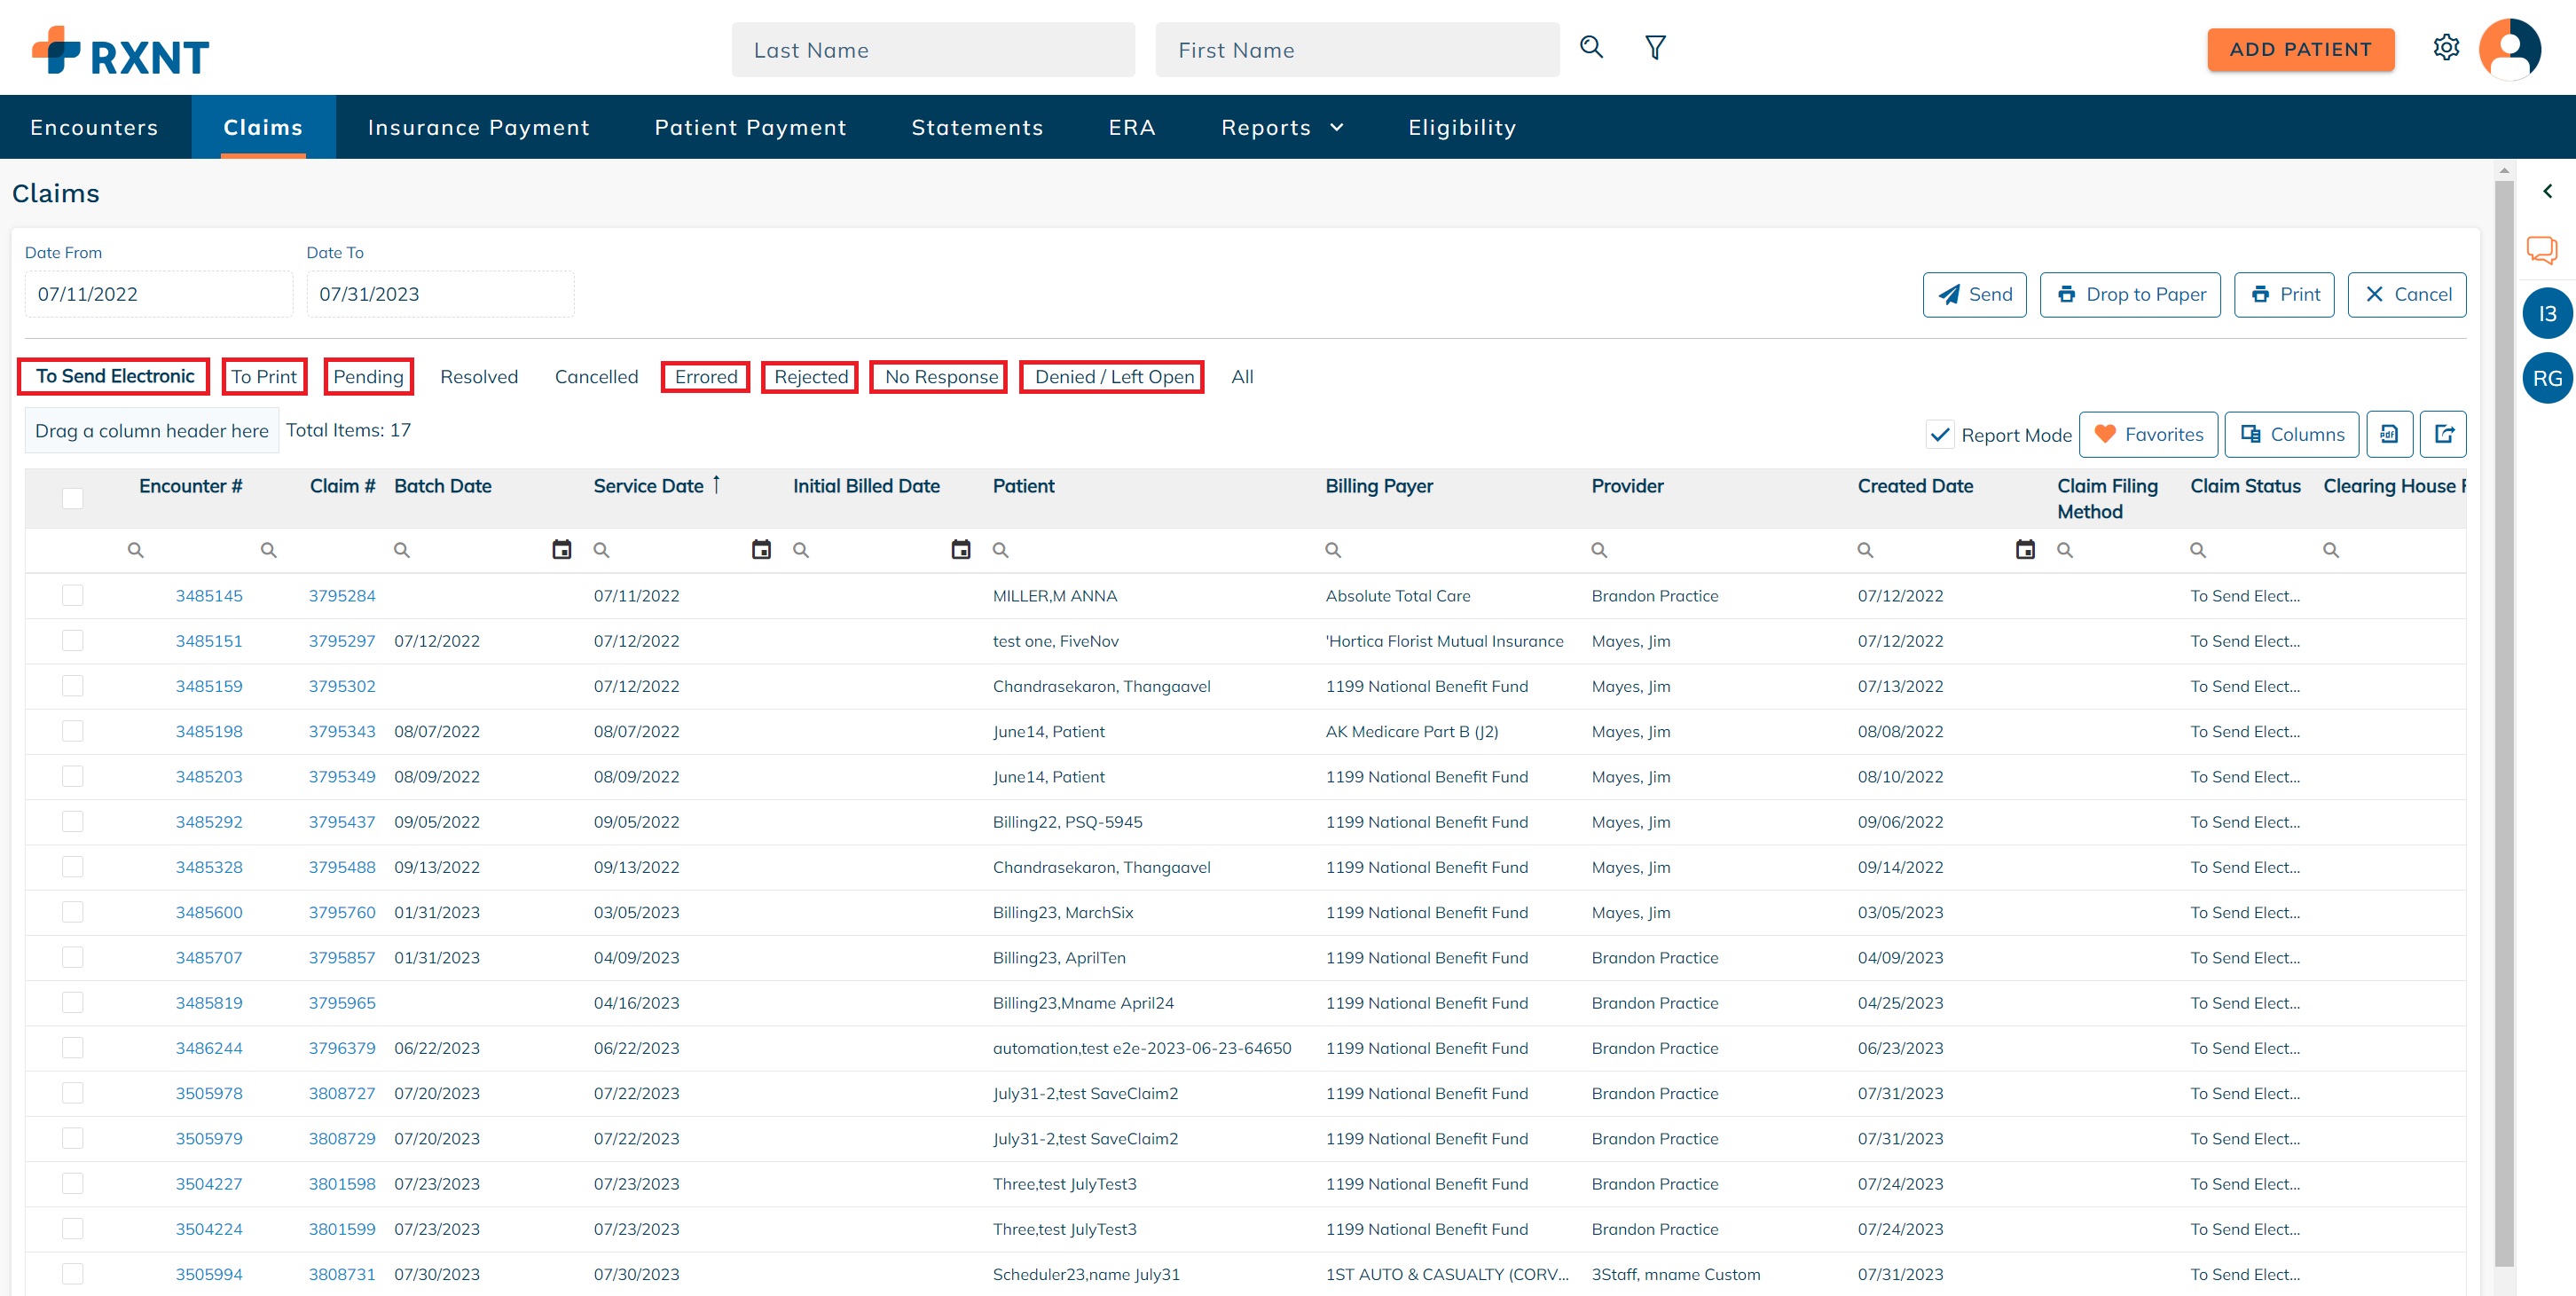Click the Columns icon button
2576x1296 pixels.
pos(2292,434)
